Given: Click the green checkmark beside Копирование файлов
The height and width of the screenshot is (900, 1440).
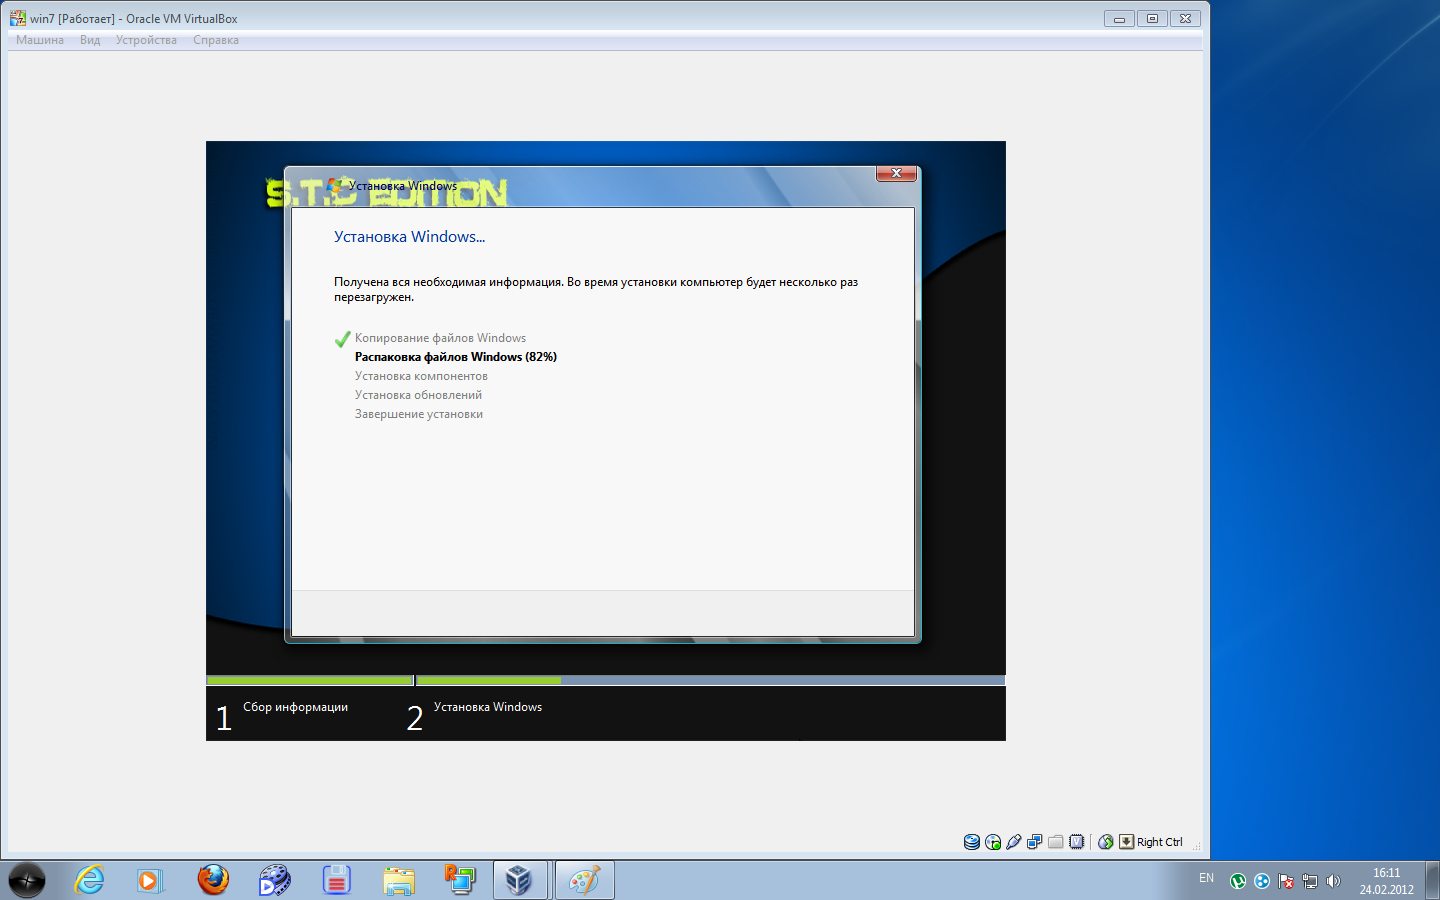Looking at the screenshot, I should click(342, 339).
